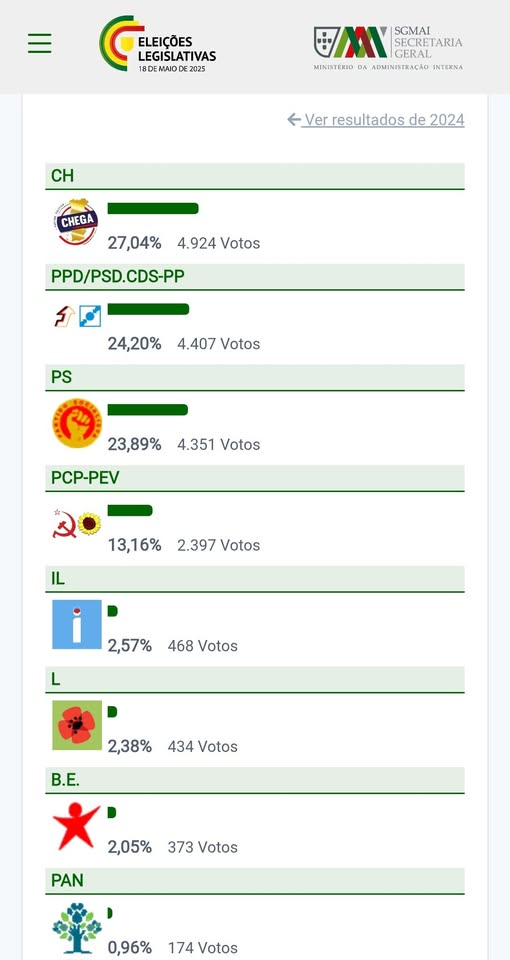Open the hamburger menu
Screen dimensions: 510x960
40,43
